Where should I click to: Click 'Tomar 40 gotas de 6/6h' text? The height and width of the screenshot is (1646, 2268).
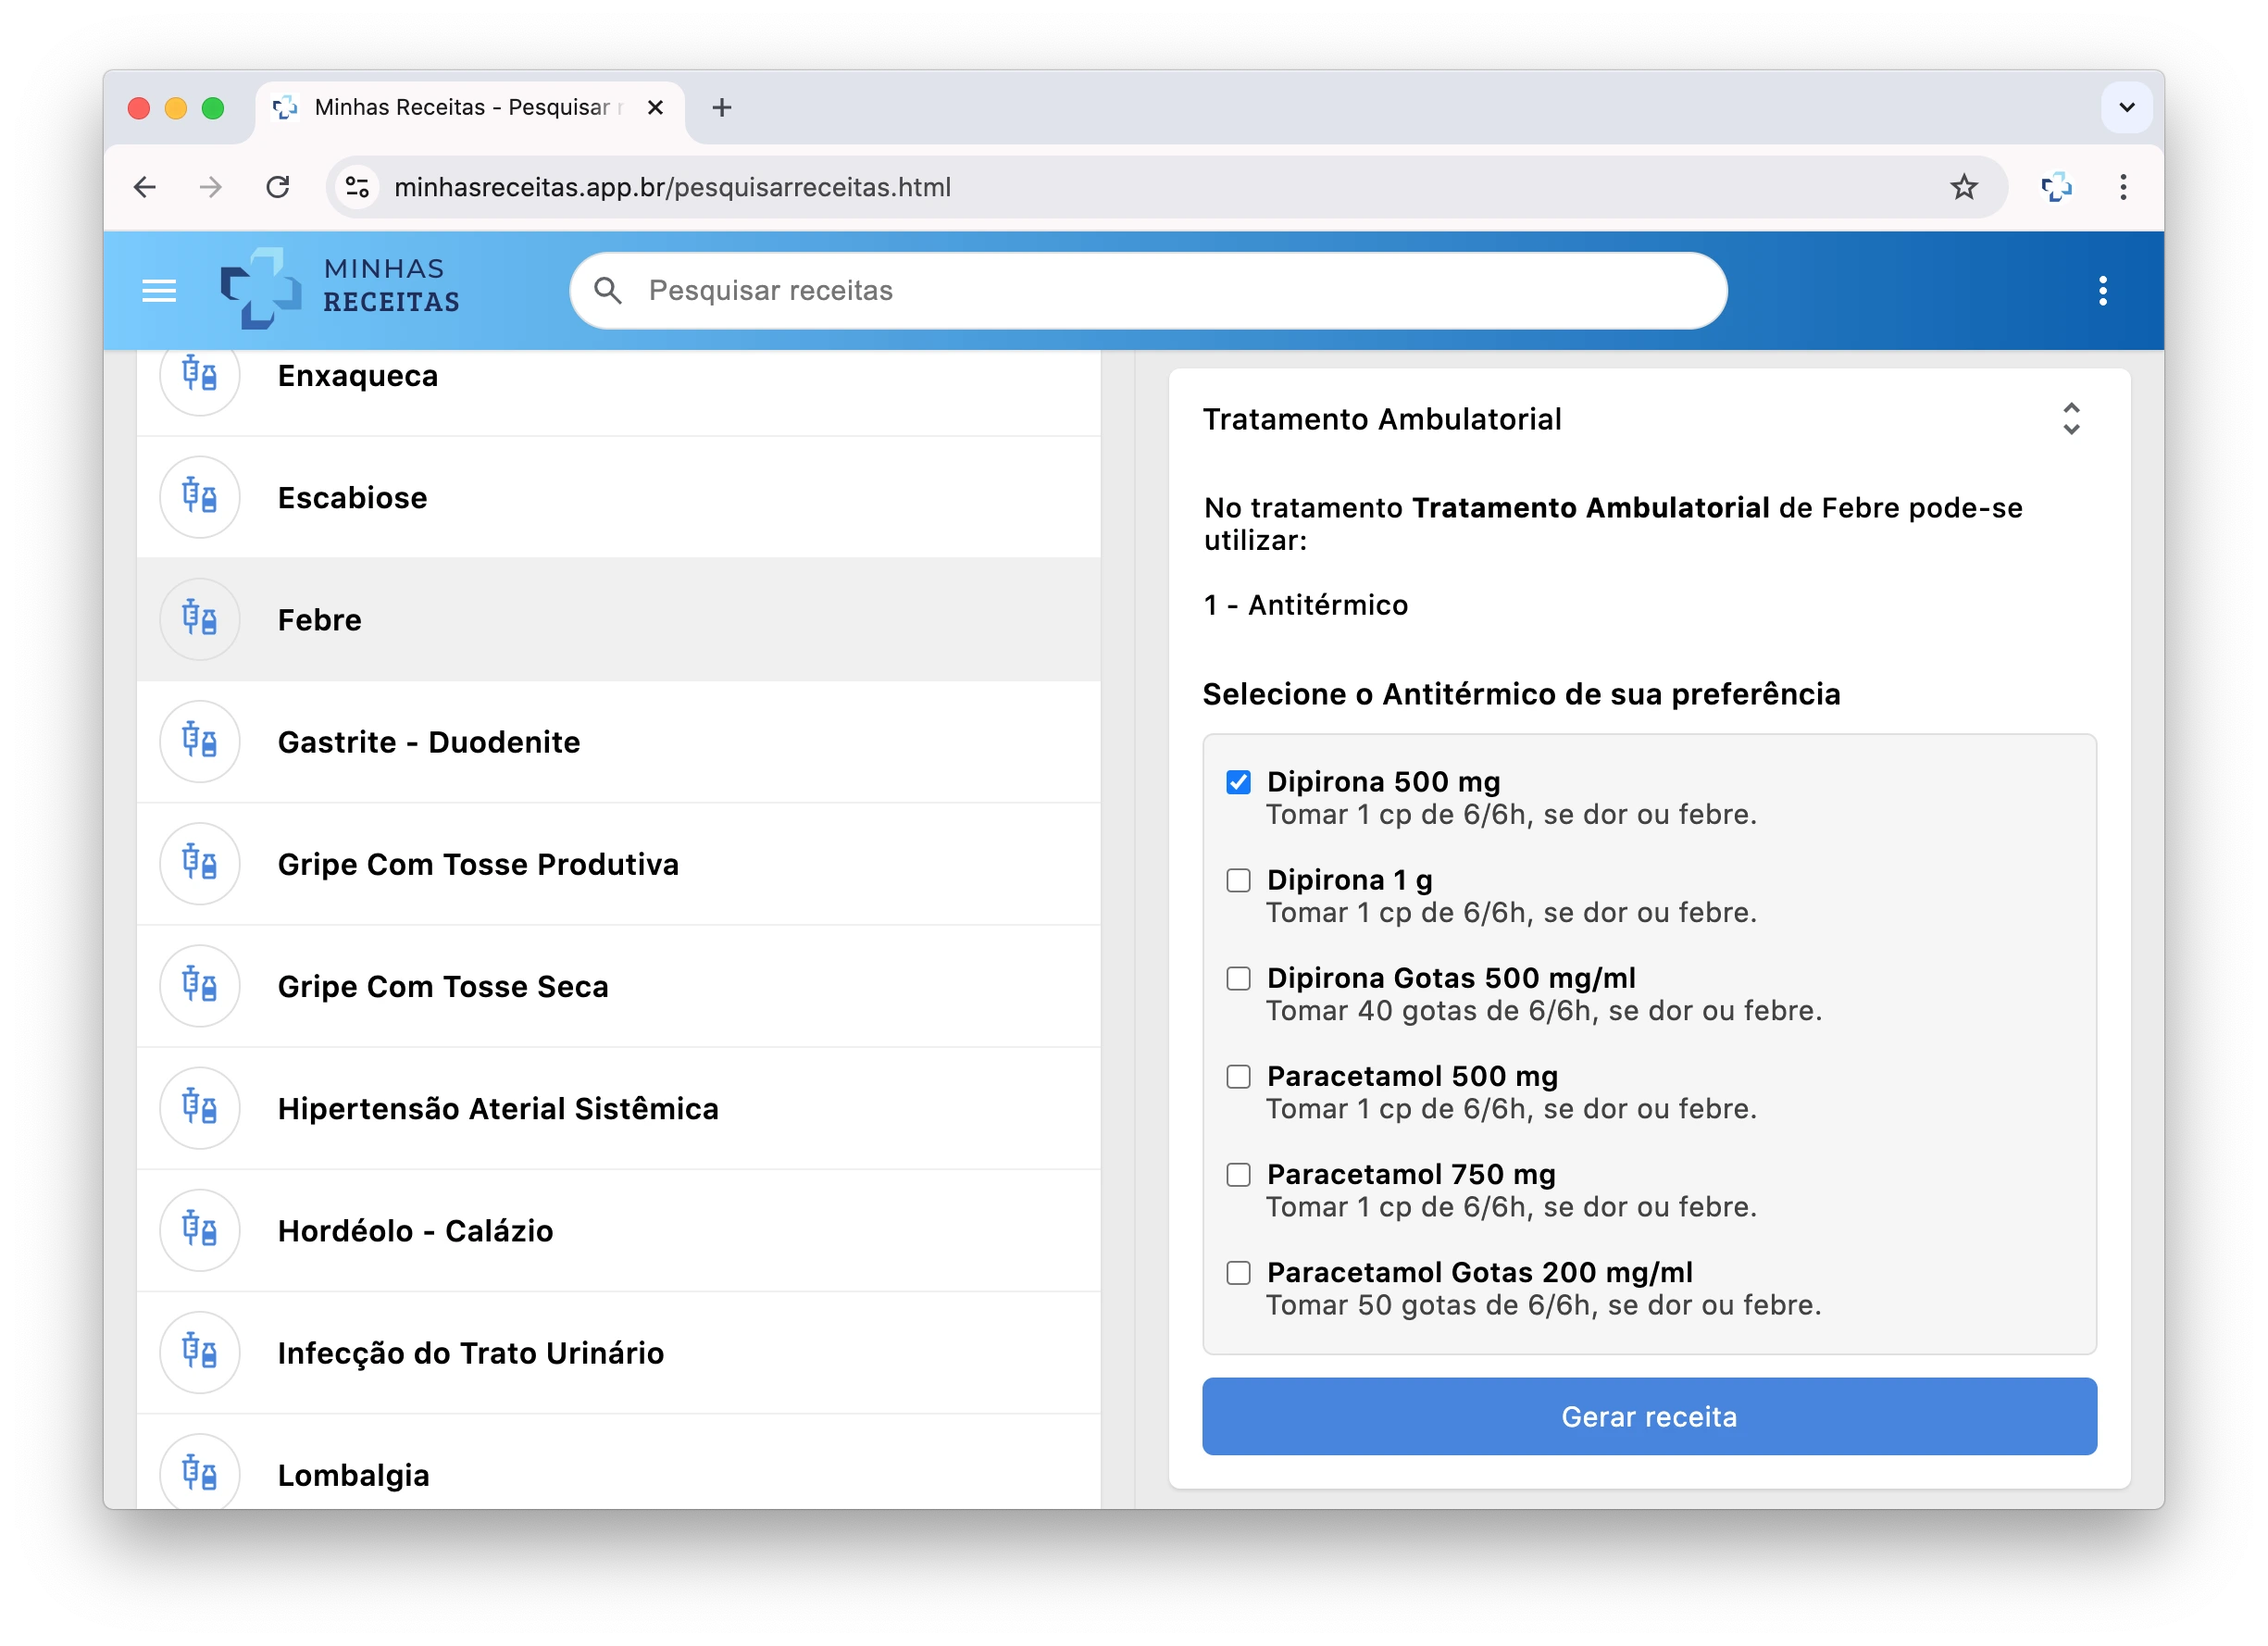coord(1544,1011)
